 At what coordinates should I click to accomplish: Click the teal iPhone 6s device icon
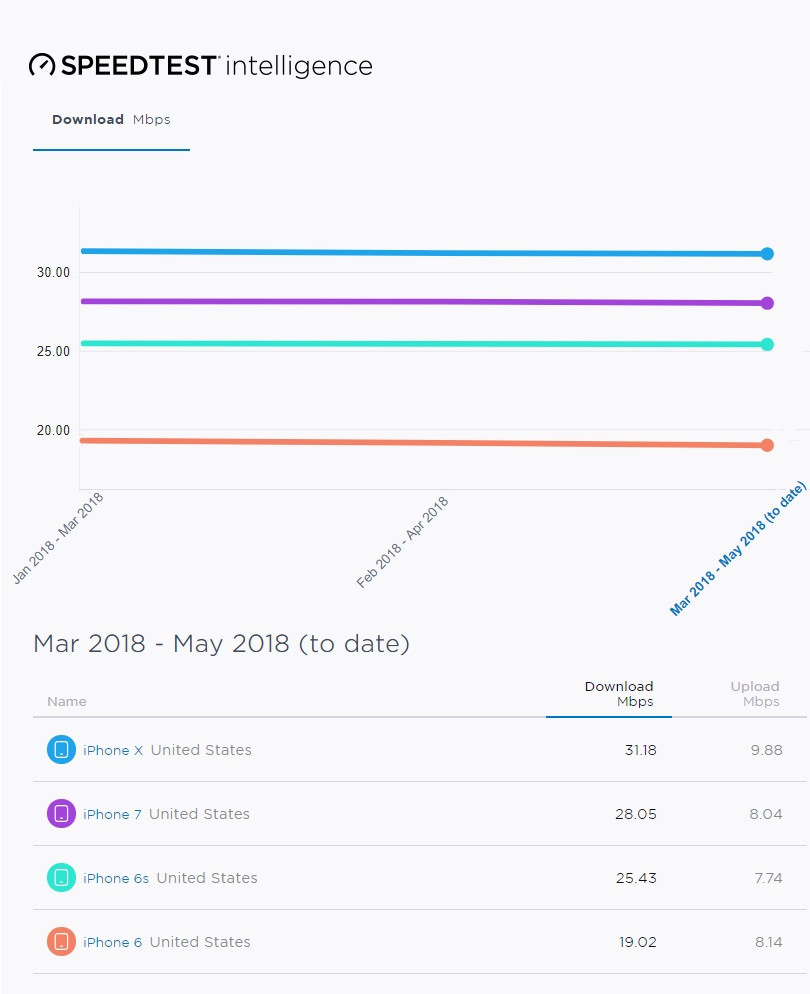pos(61,878)
